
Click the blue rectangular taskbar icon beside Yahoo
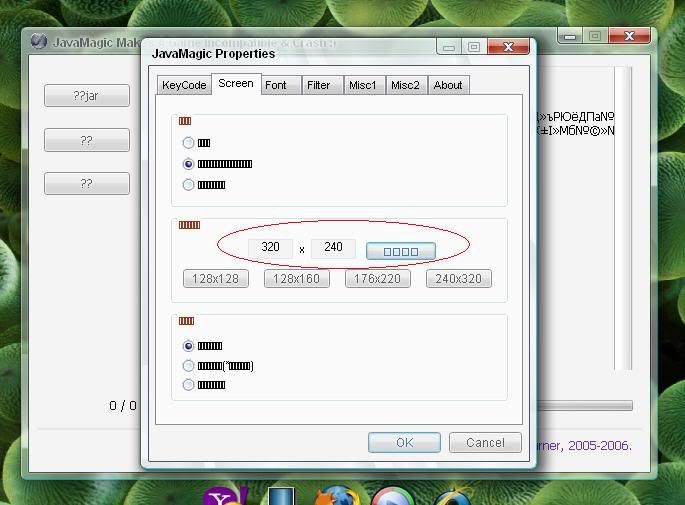tap(281, 497)
